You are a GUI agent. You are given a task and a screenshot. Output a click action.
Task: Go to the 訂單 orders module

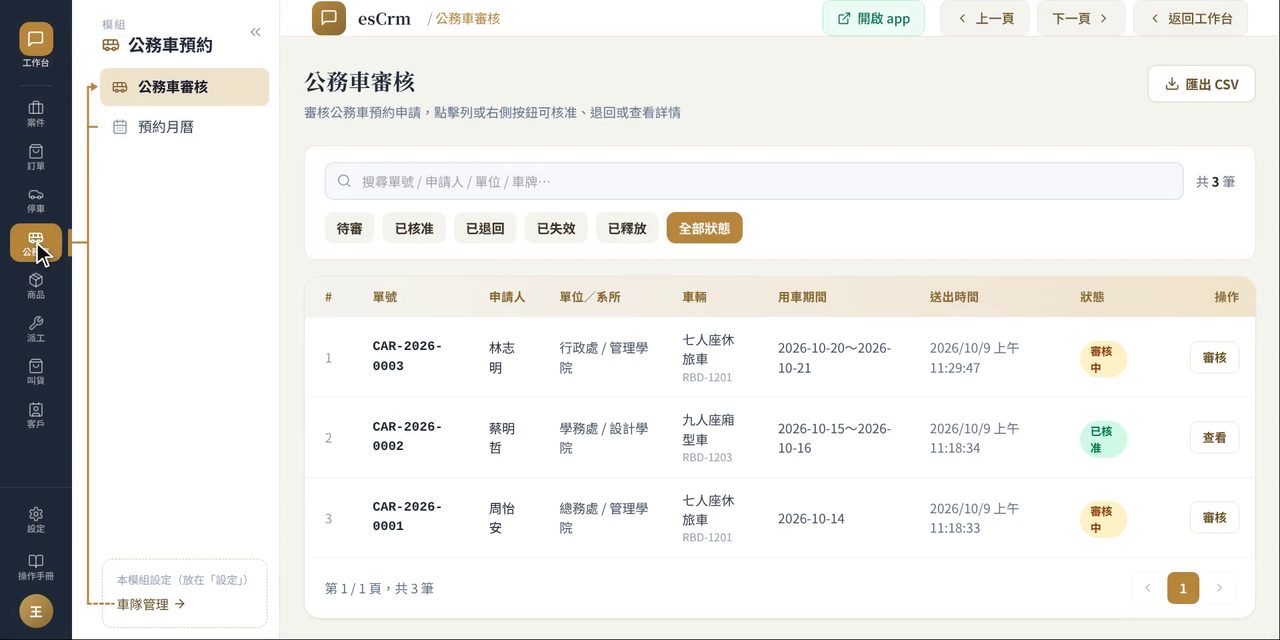click(36, 157)
